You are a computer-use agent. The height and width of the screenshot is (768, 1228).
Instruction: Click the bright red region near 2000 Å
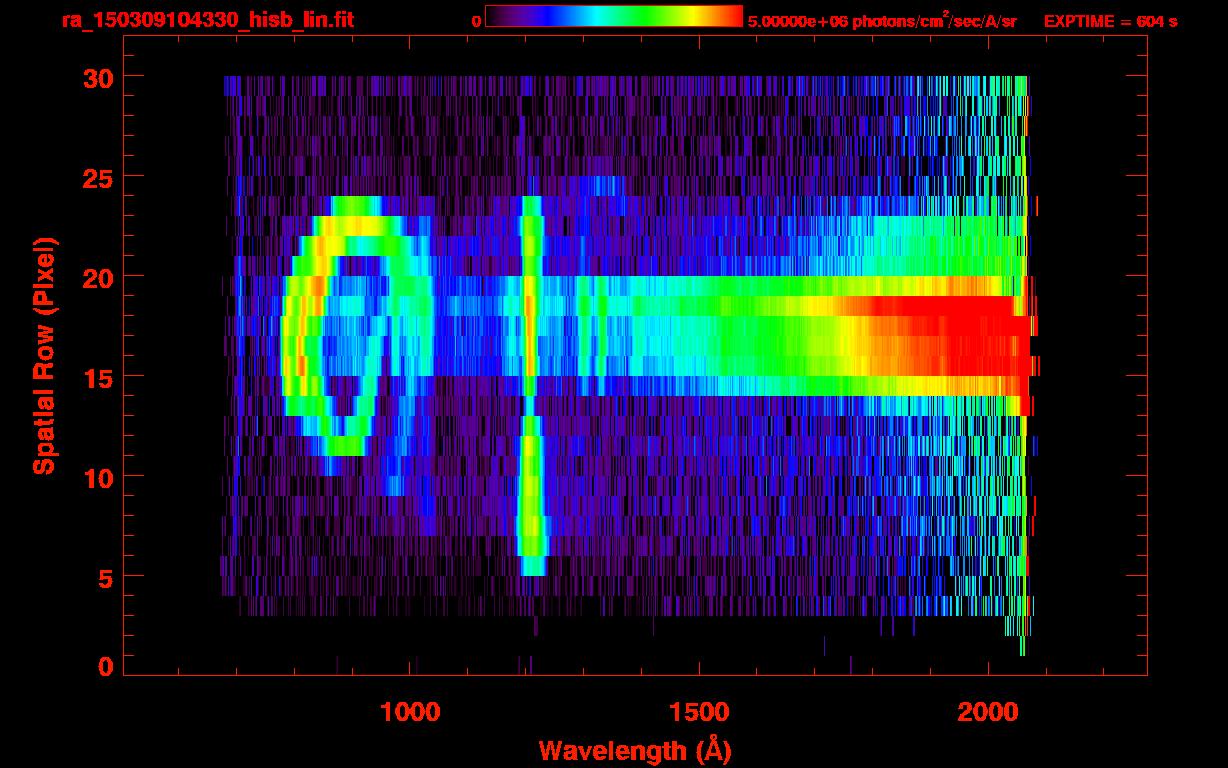[950, 335]
